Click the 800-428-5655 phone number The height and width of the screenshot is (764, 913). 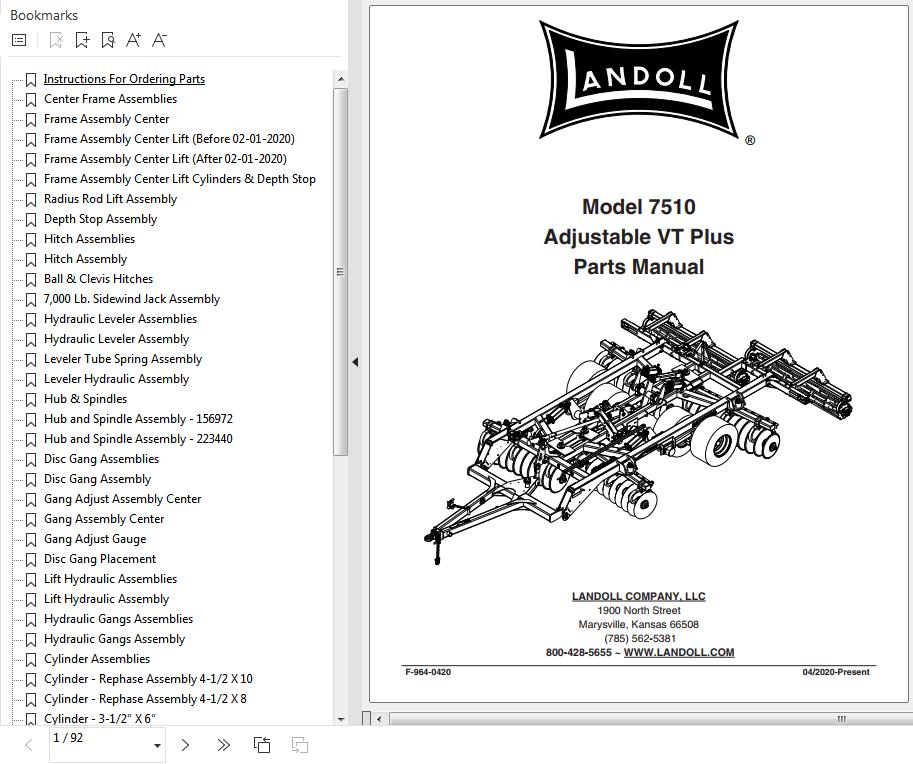(579, 652)
